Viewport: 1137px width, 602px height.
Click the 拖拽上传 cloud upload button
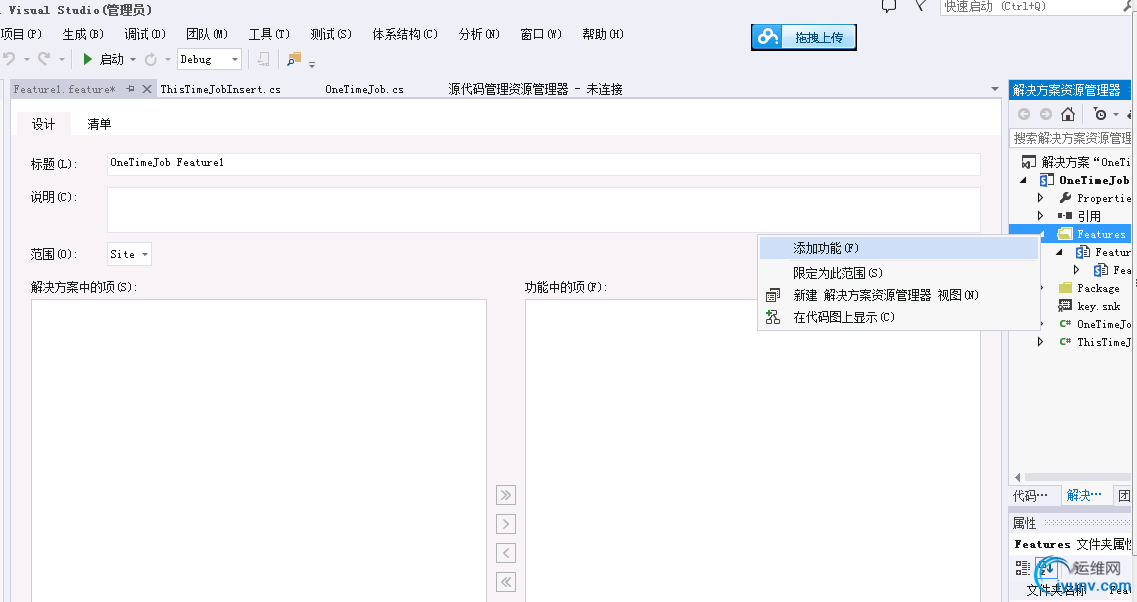[803, 37]
